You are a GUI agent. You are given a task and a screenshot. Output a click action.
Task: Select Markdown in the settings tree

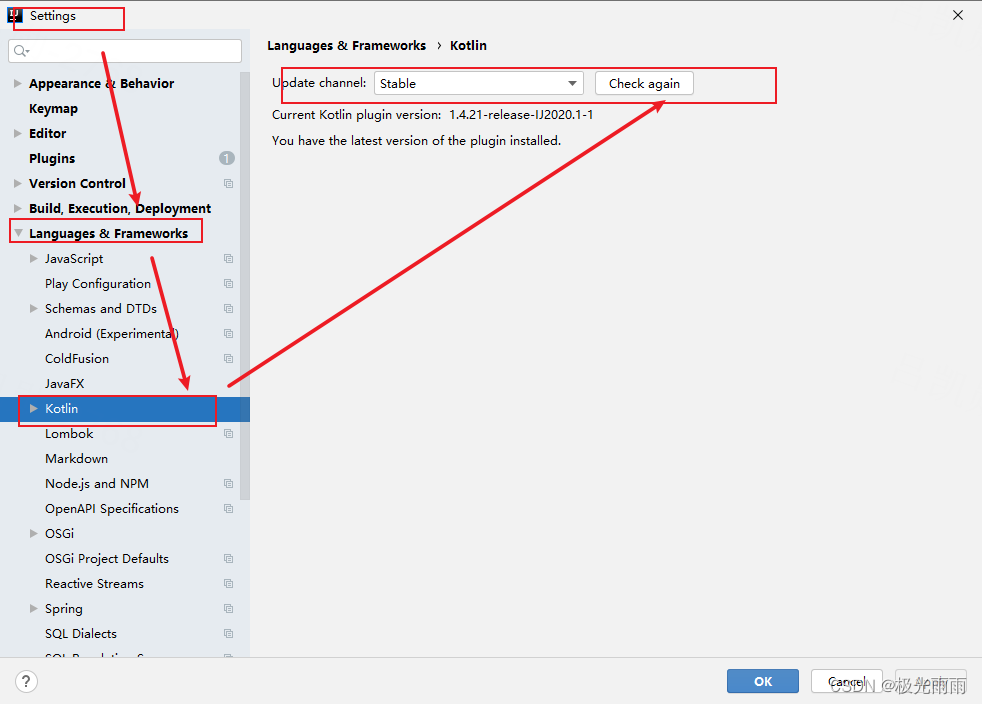[76, 458]
